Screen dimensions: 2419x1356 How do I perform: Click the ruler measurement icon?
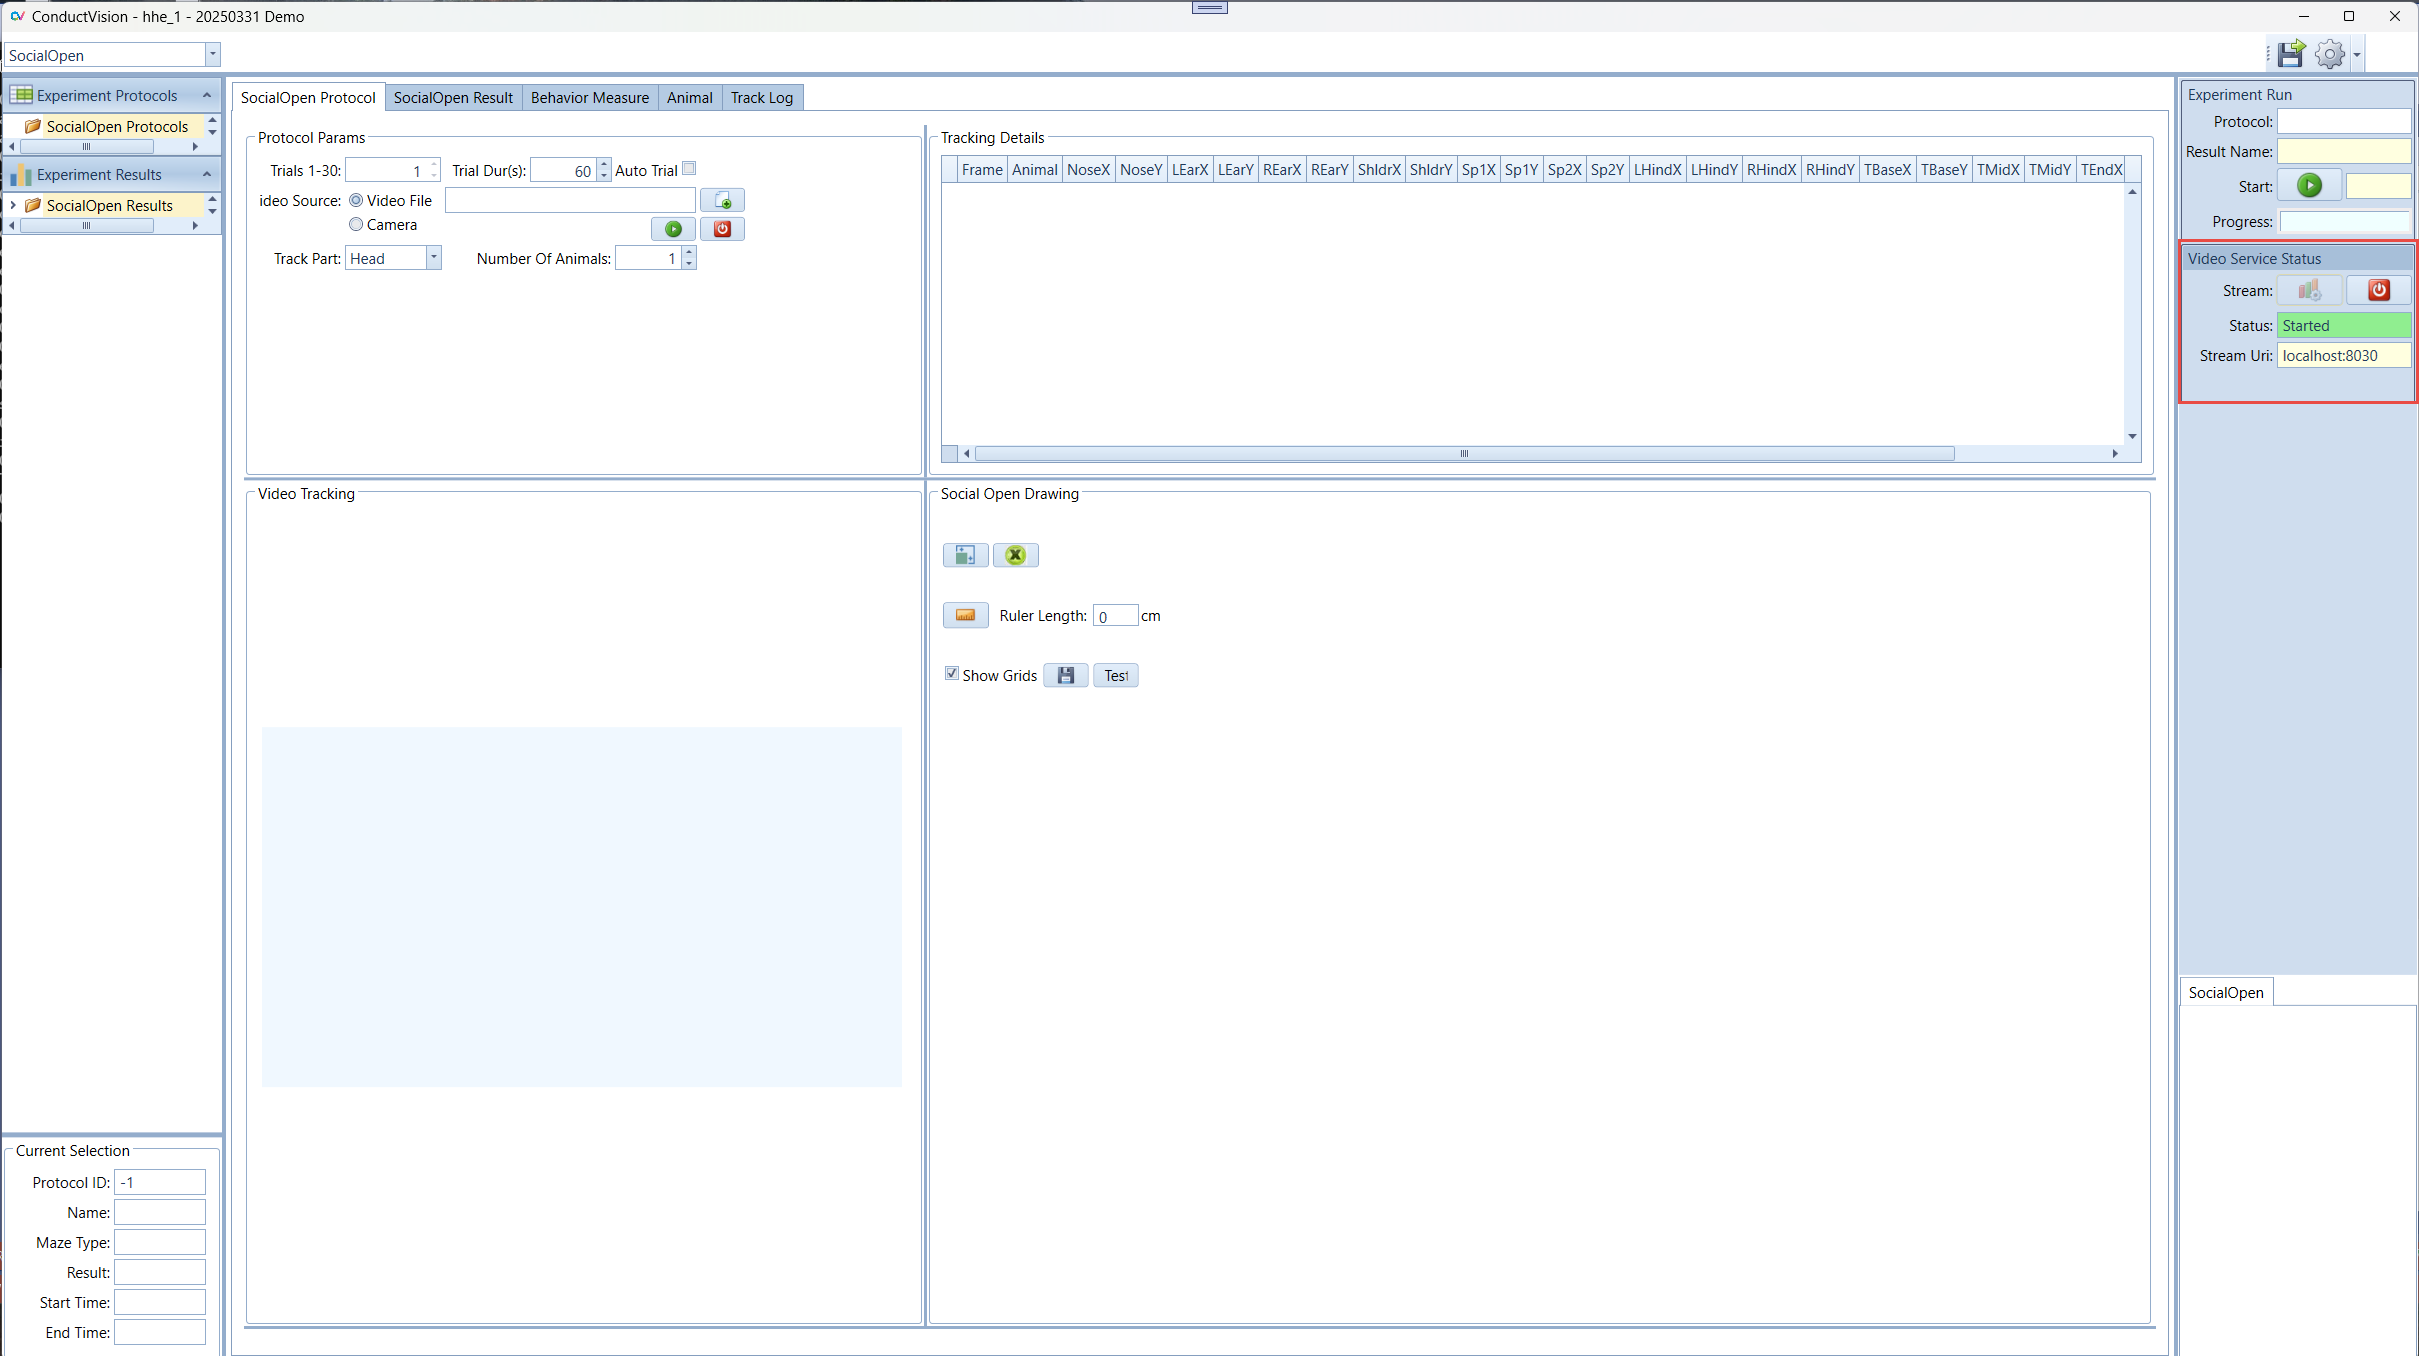point(965,615)
